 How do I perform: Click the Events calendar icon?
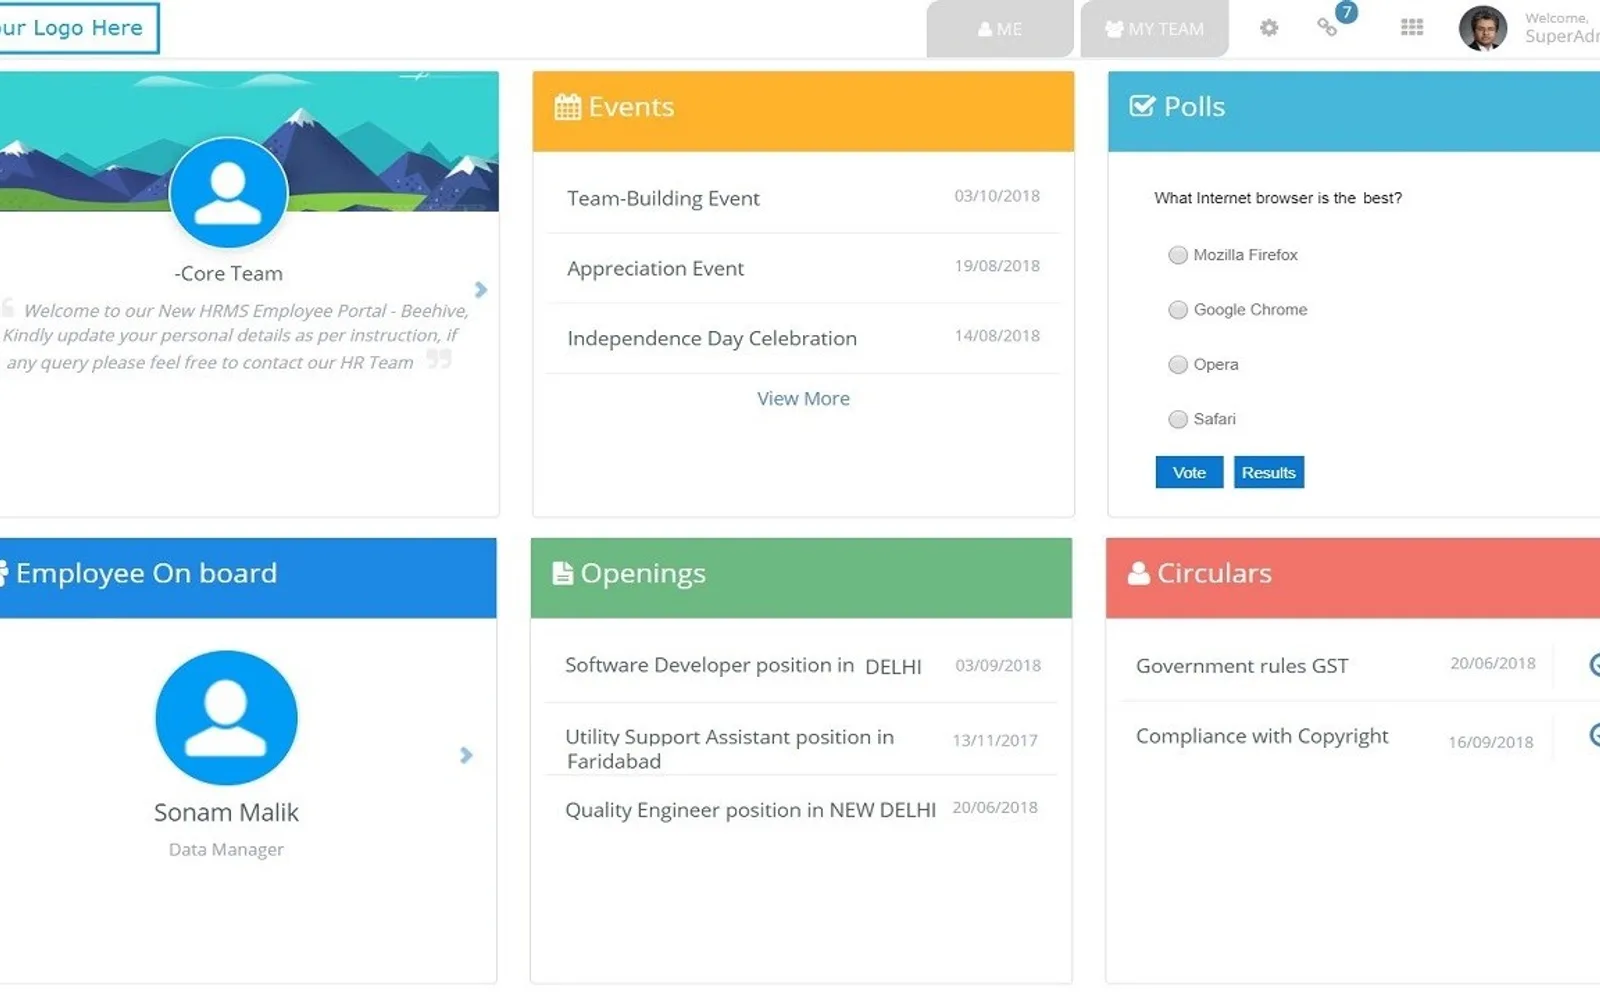pos(567,107)
